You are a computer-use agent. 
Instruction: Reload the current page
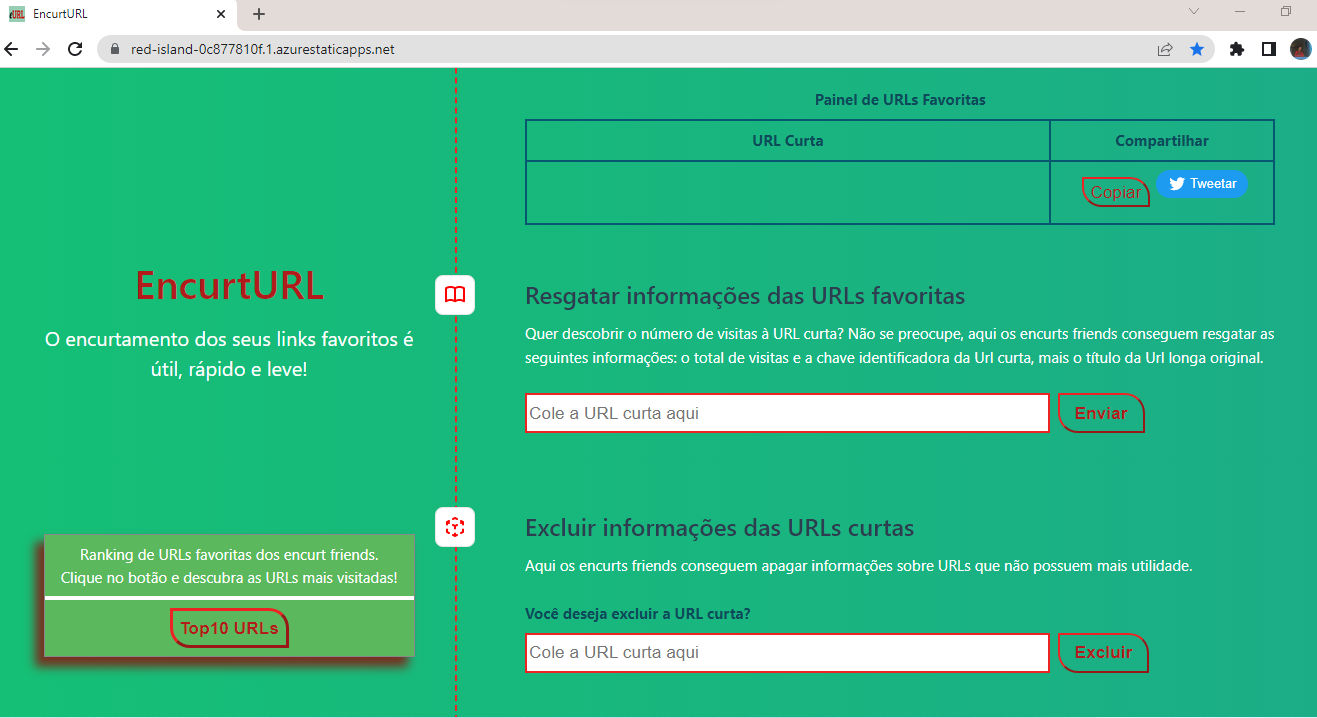click(x=75, y=48)
